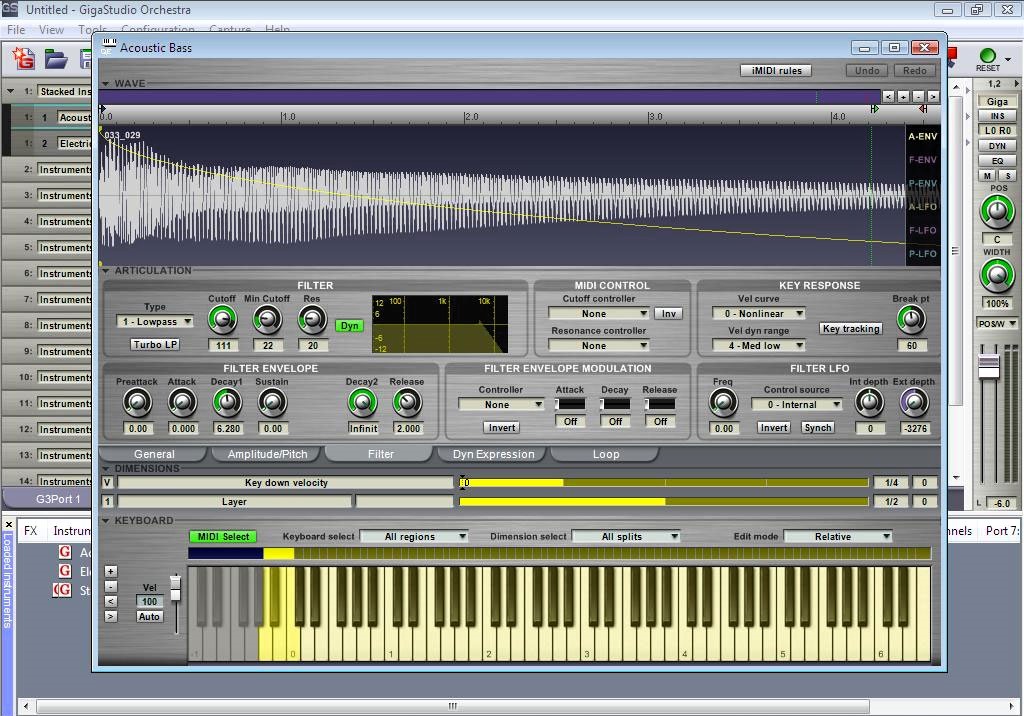Open Edit mode dropdown 'Relative'
Image resolution: width=1024 pixels, height=716 pixels.
tap(838, 536)
